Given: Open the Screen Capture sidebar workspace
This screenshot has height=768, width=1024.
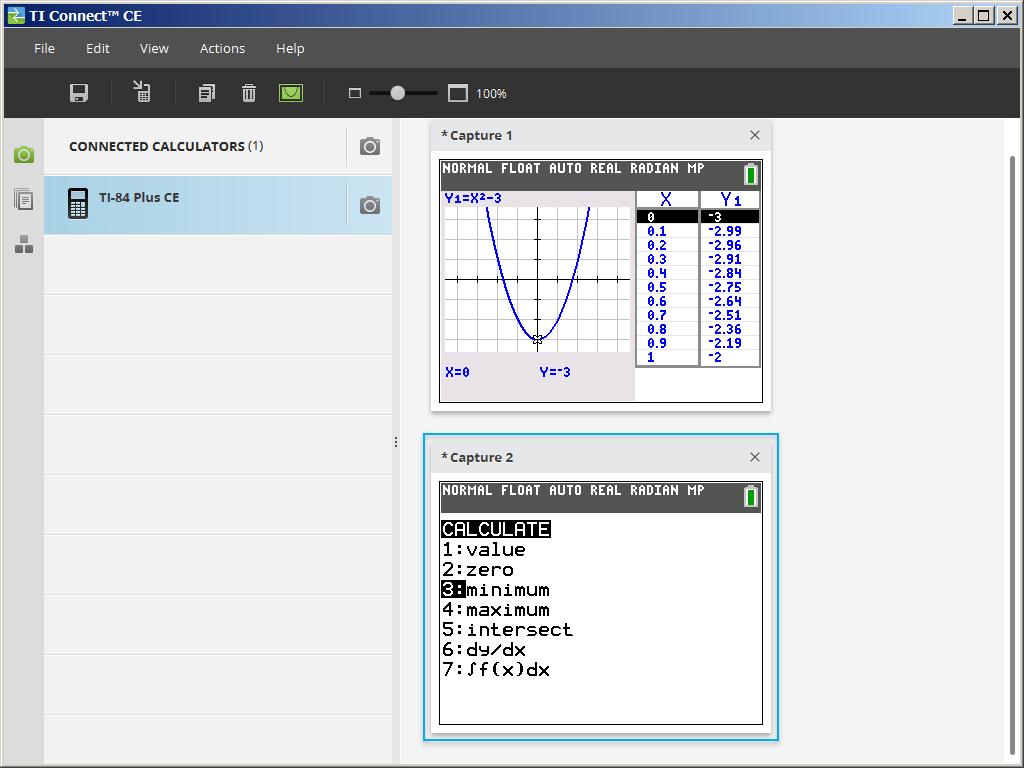Looking at the screenshot, I should click(x=24, y=155).
